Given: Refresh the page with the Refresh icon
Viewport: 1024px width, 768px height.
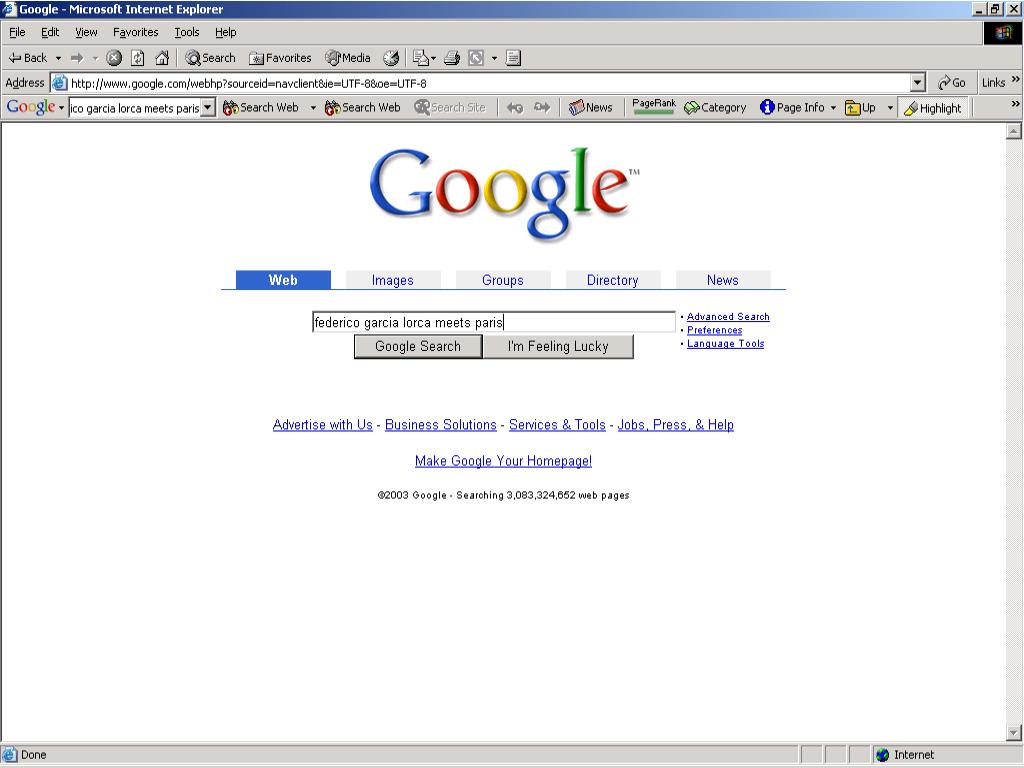Looking at the screenshot, I should pos(138,58).
